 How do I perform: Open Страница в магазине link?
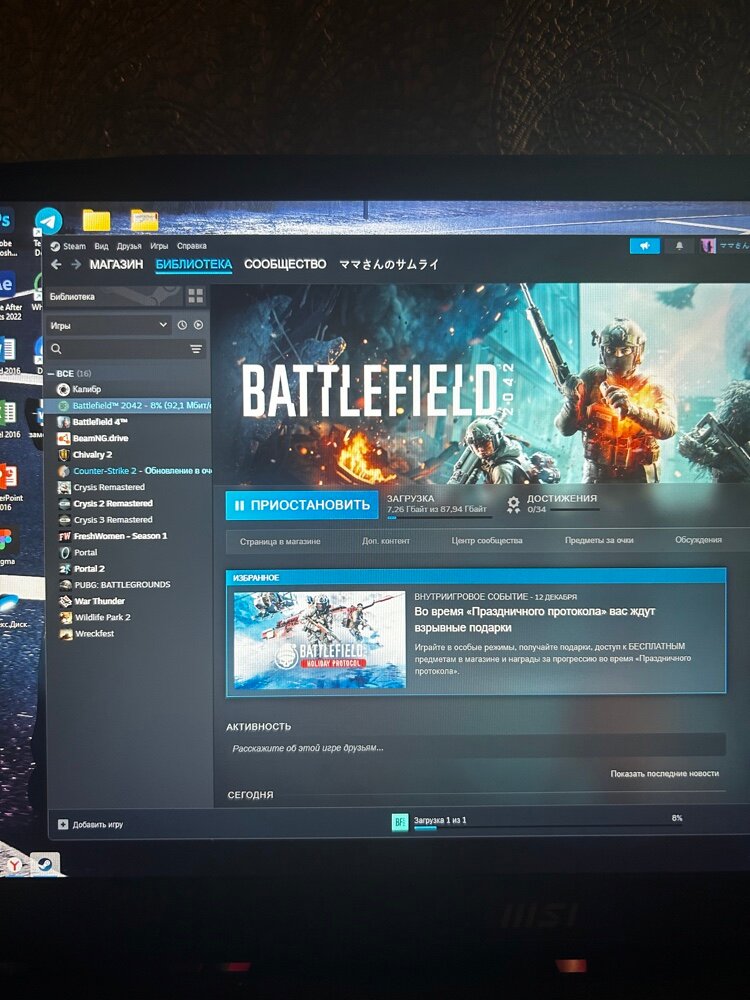coord(280,541)
